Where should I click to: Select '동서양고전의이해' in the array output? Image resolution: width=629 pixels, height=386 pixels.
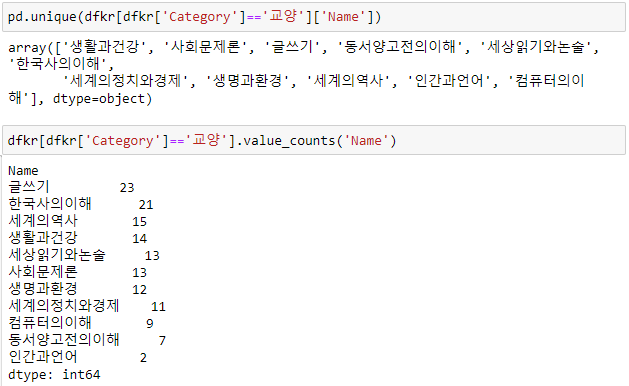400,47
